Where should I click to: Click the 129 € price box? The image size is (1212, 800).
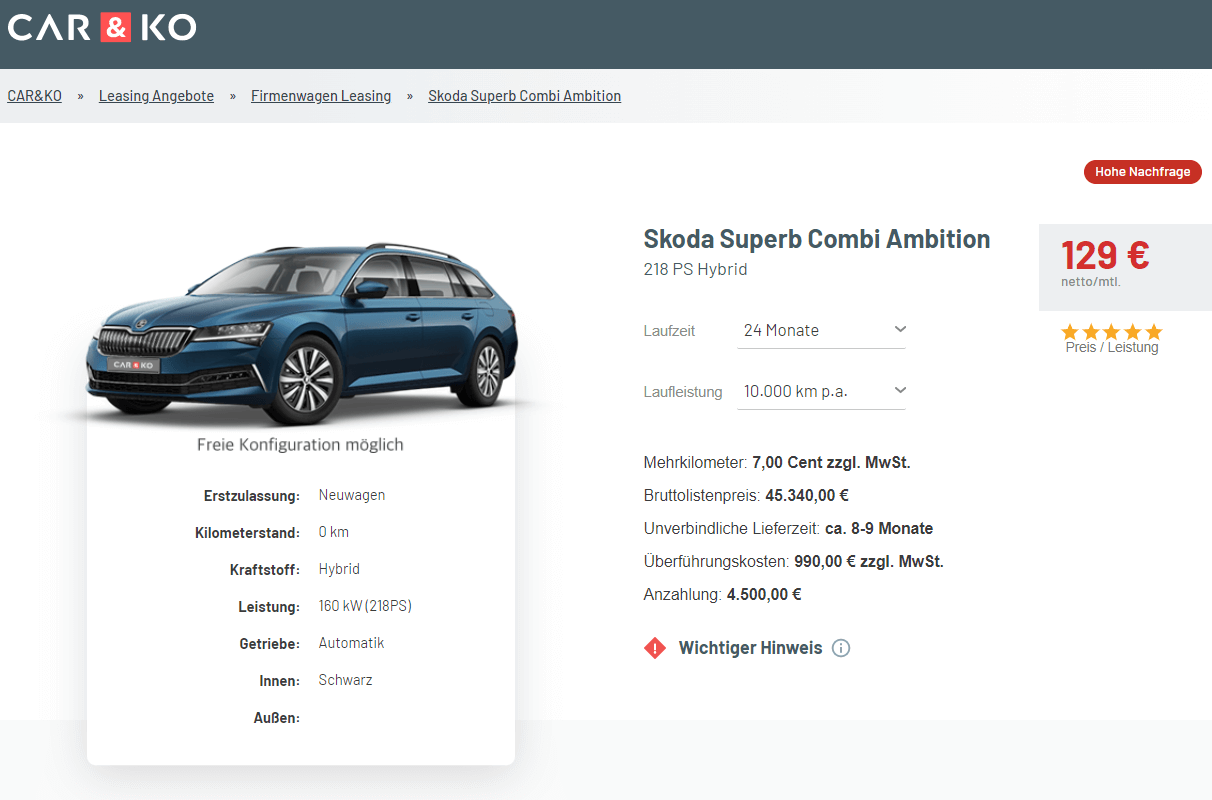point(1125,267)
